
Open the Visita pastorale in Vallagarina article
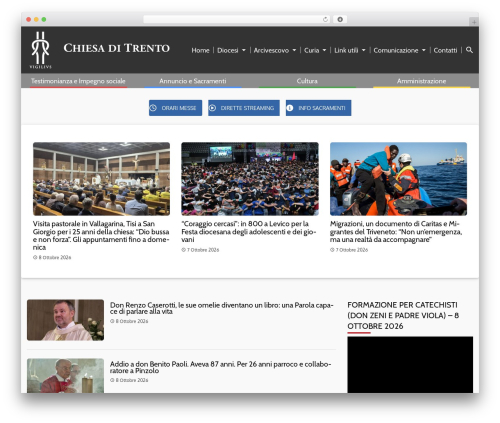click(101, 235)
